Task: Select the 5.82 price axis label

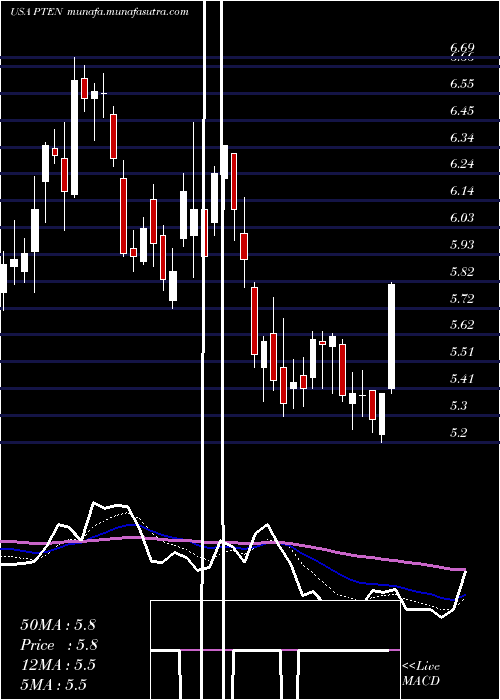Action: 462,271
